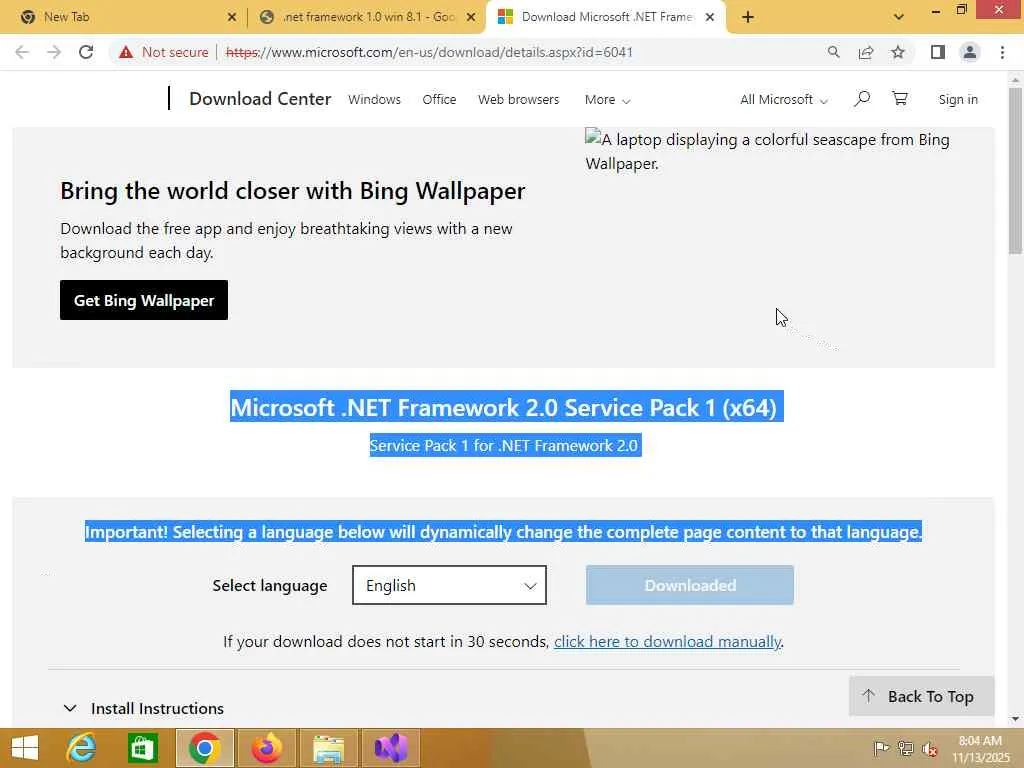Open the Chrome profile avatar
The height and width of the screenshot is (768, 1024).
click(x=970, y=52)
